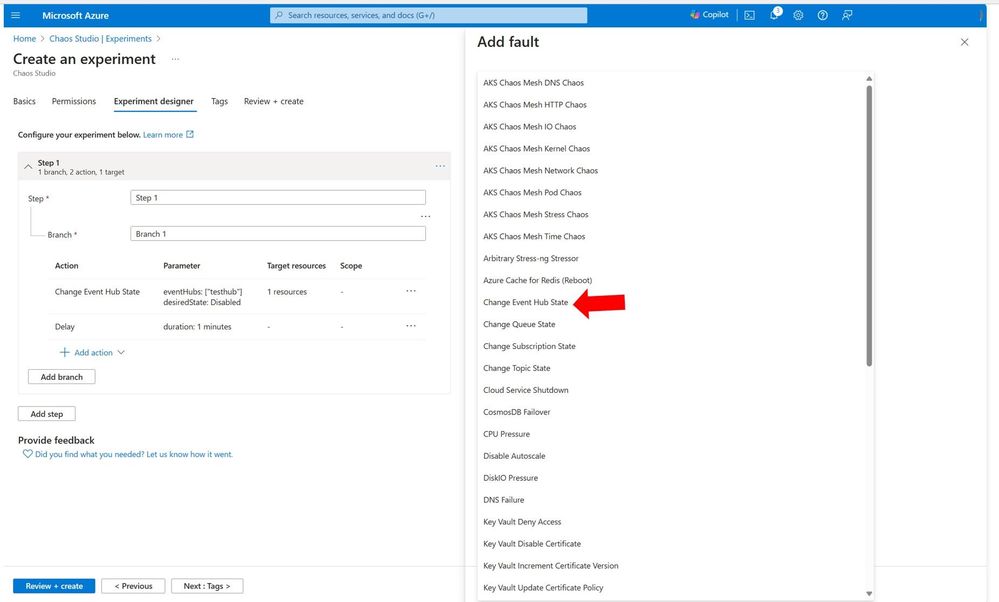Click the Previous button
The image size is (999, 602).
click(133, 586)
